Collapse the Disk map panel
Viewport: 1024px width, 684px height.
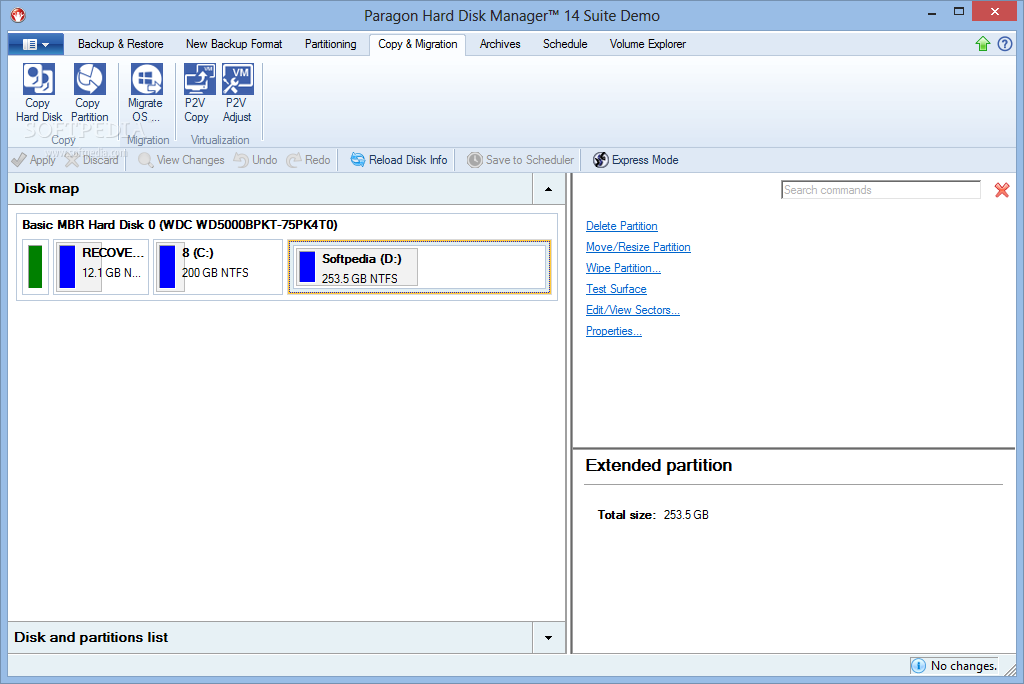549,189
